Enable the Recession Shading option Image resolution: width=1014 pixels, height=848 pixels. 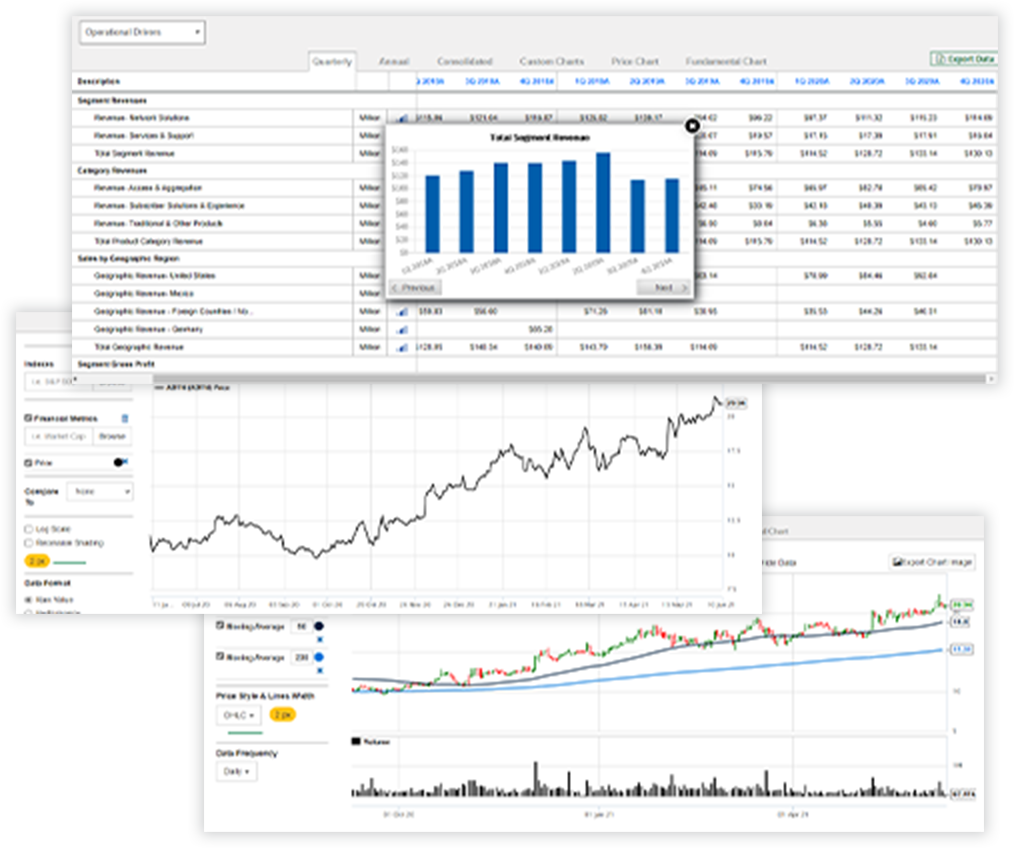[28, 543]
